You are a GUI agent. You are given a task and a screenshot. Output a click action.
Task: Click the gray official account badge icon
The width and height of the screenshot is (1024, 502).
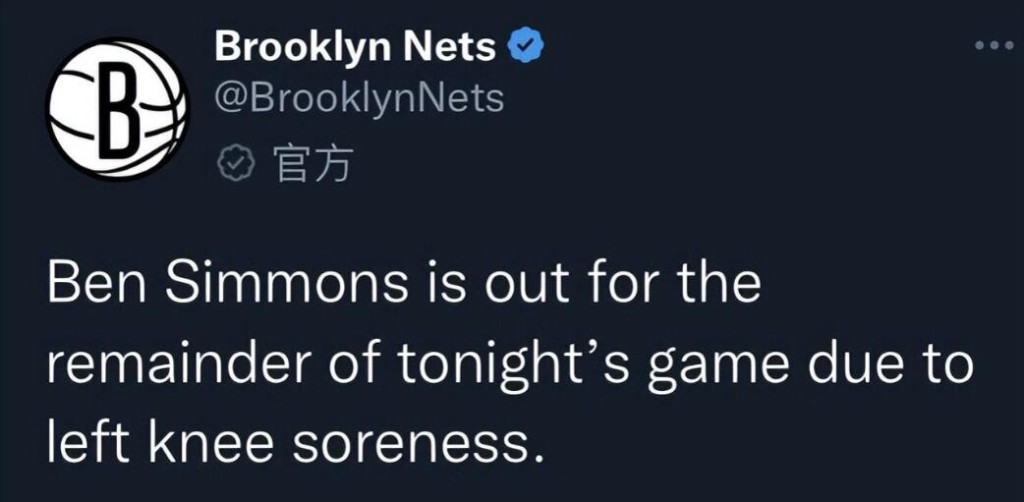[234, 163]
